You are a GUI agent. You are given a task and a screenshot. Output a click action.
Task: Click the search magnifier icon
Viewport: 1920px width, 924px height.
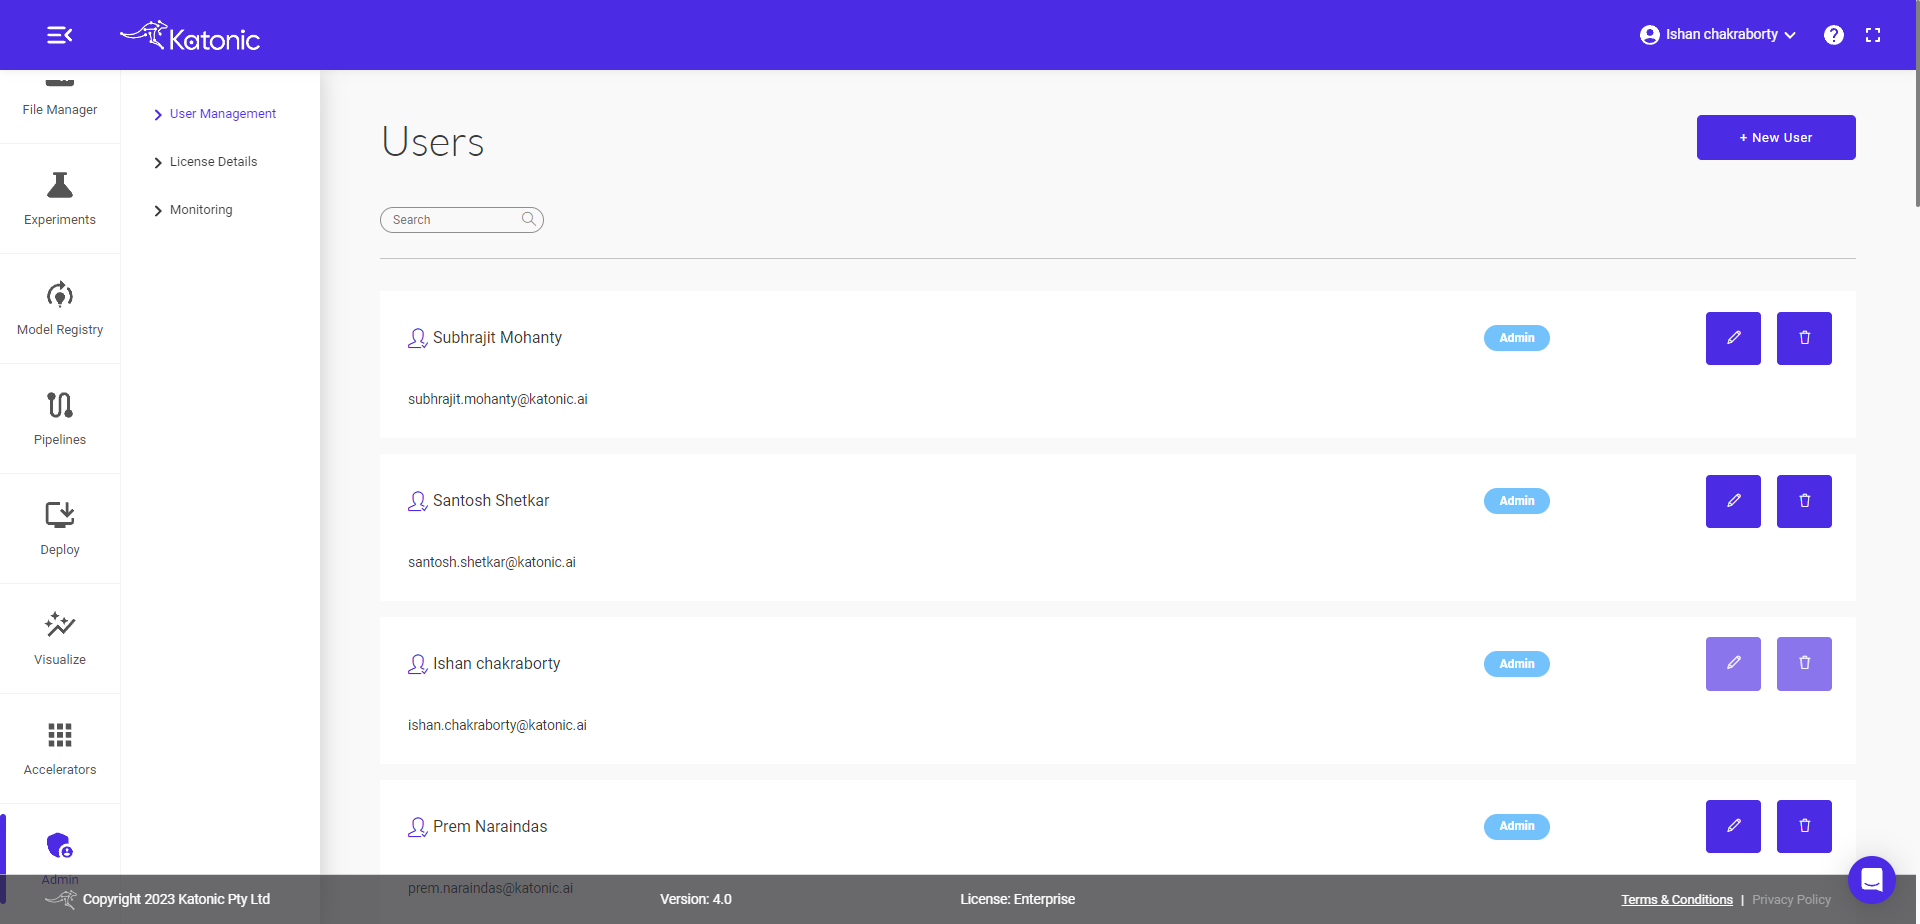tap(529, 219)
